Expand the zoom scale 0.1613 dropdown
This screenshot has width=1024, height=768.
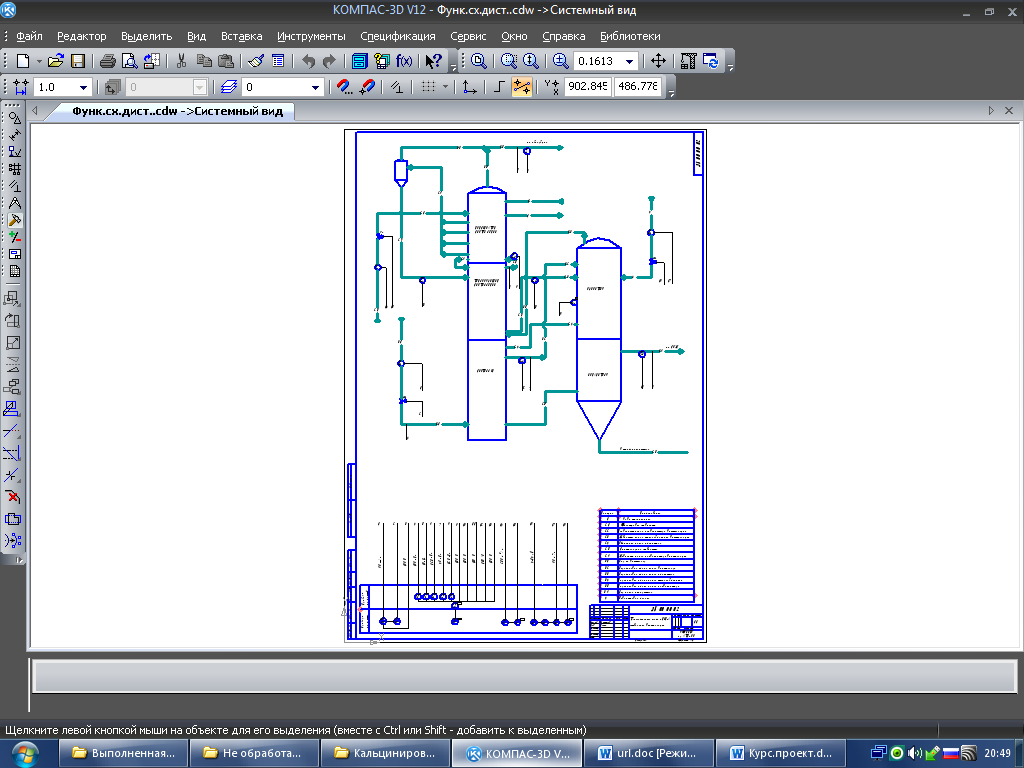click(x=629, y=61)
